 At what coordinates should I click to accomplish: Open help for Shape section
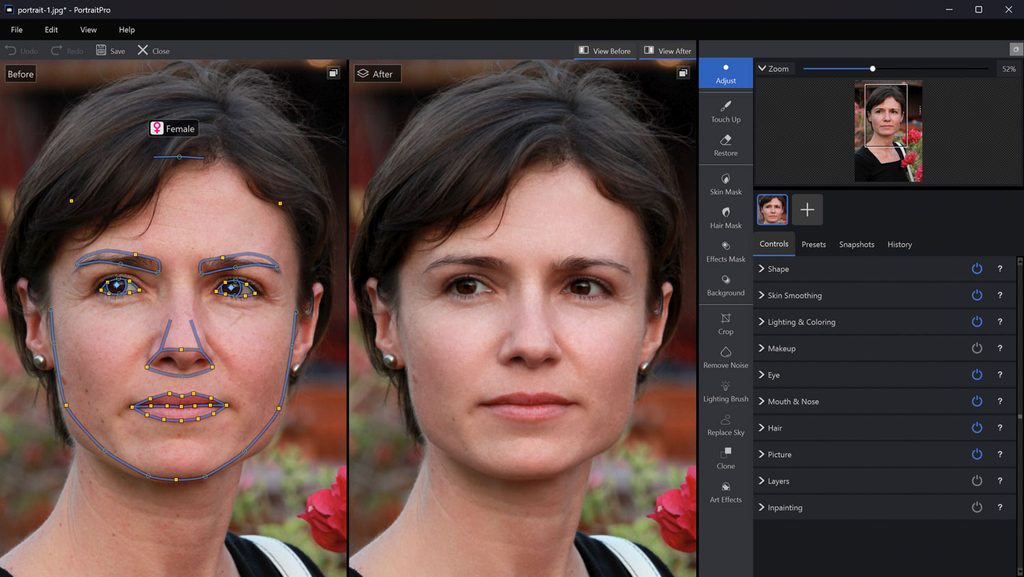1000,269
